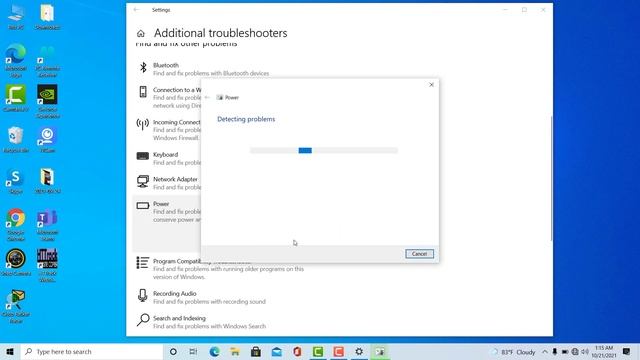640x360 pixels.
Task: Launch Microsoft Edge from the taskbar
Action: tap(214, 351)
